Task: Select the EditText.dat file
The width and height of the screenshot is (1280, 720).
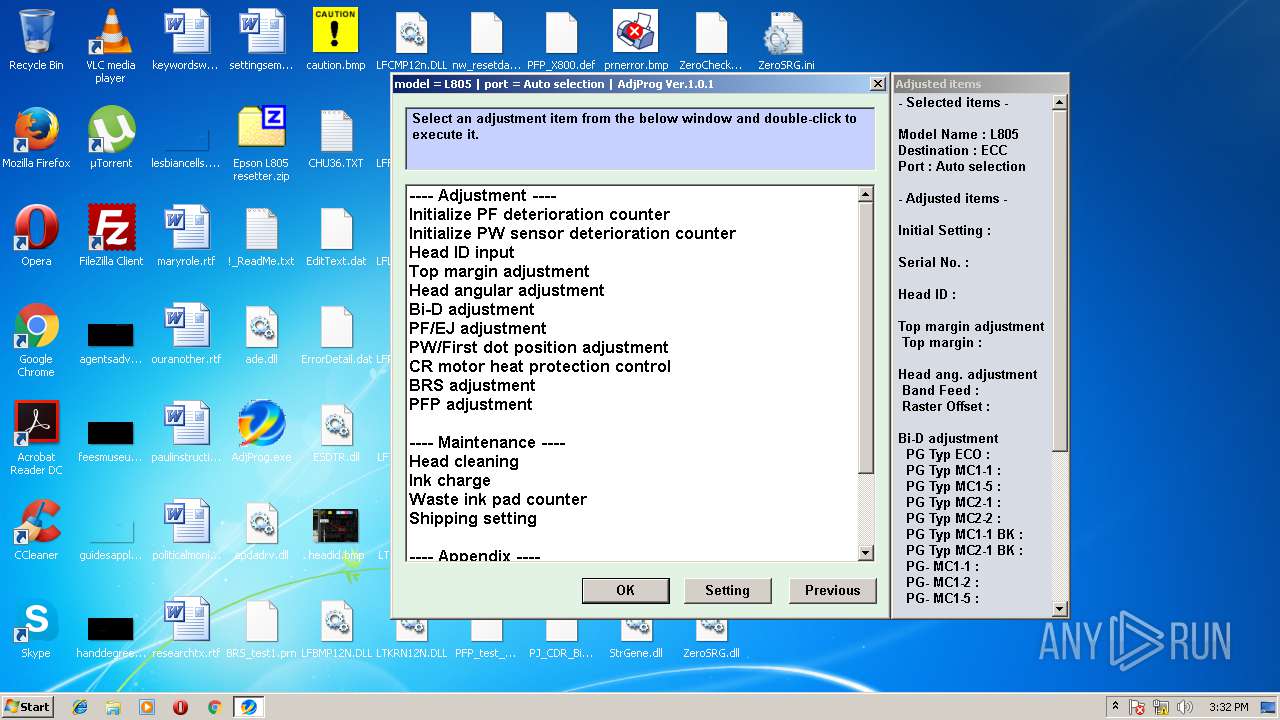Action: (x=336, y=236)
